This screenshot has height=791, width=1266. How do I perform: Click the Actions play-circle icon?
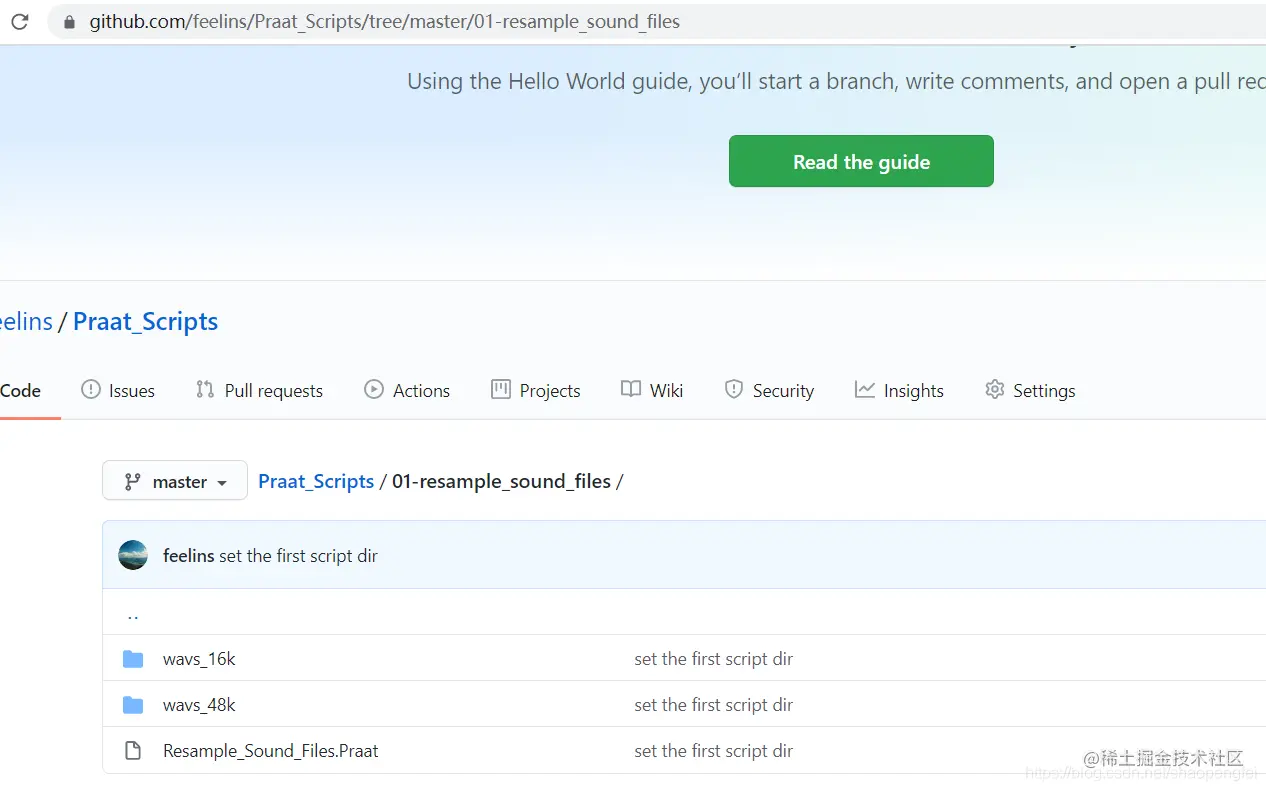coord(374,390)
